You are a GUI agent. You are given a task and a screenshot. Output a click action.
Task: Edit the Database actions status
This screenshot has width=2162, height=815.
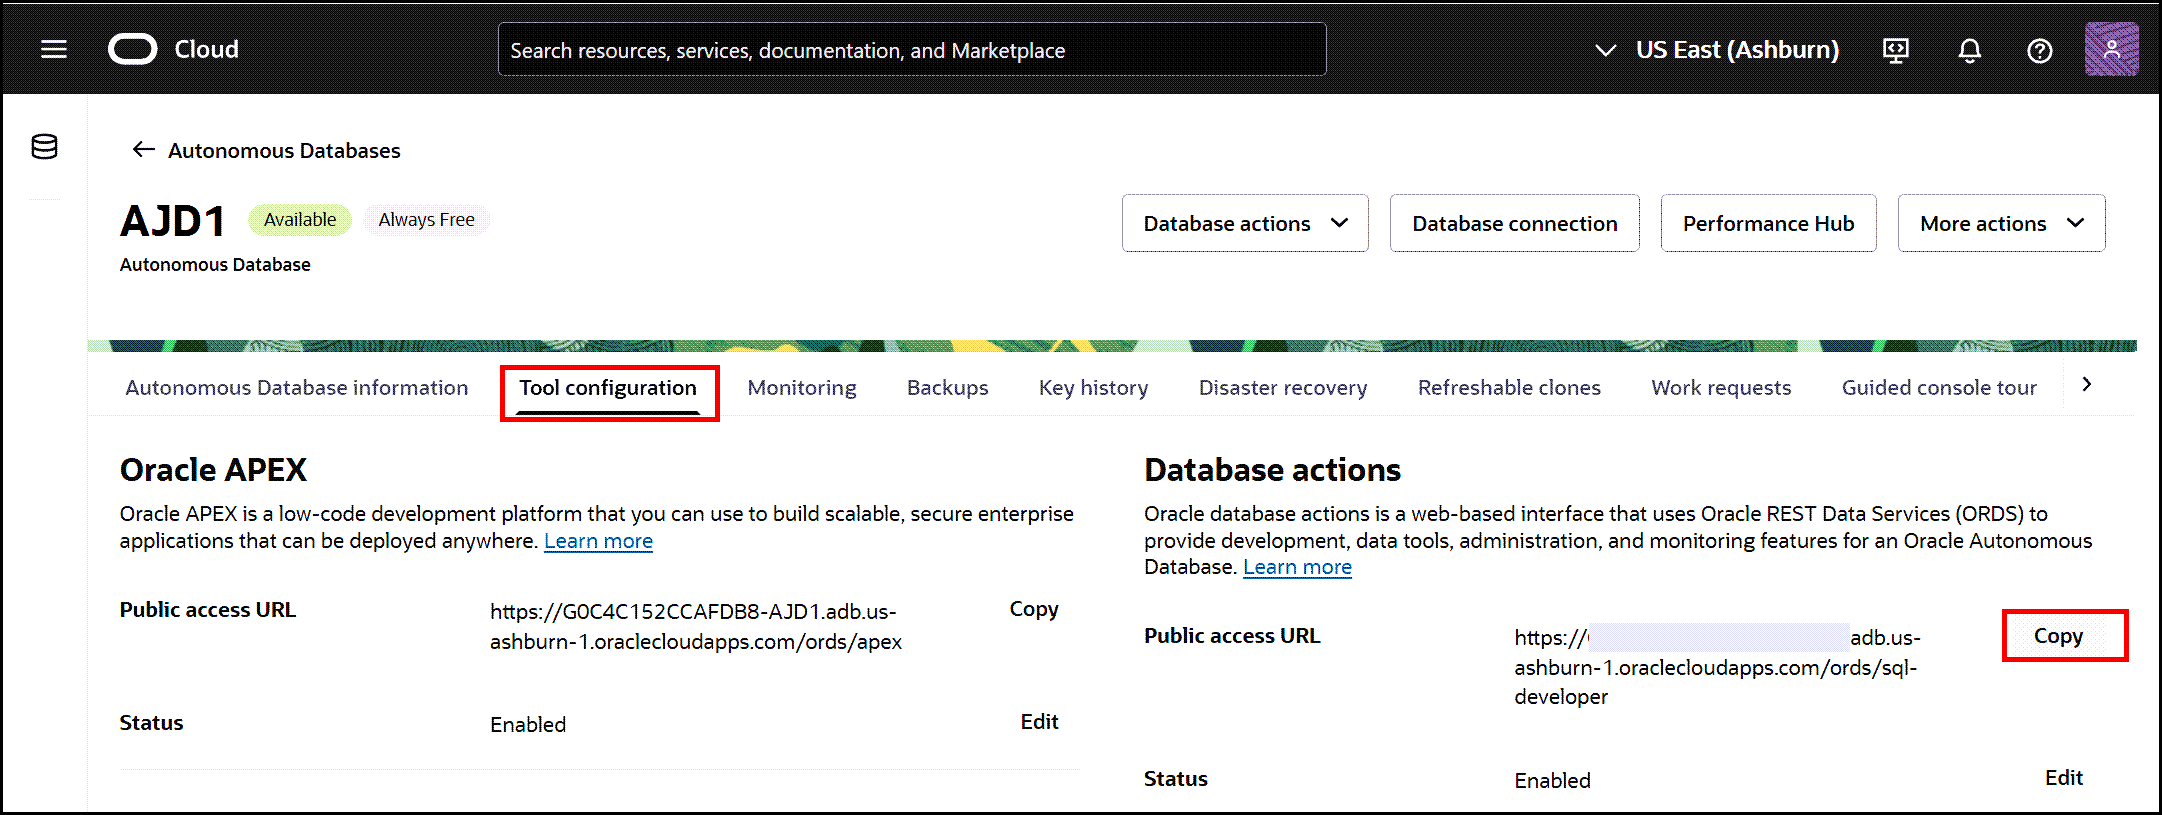pos(2064,778)
